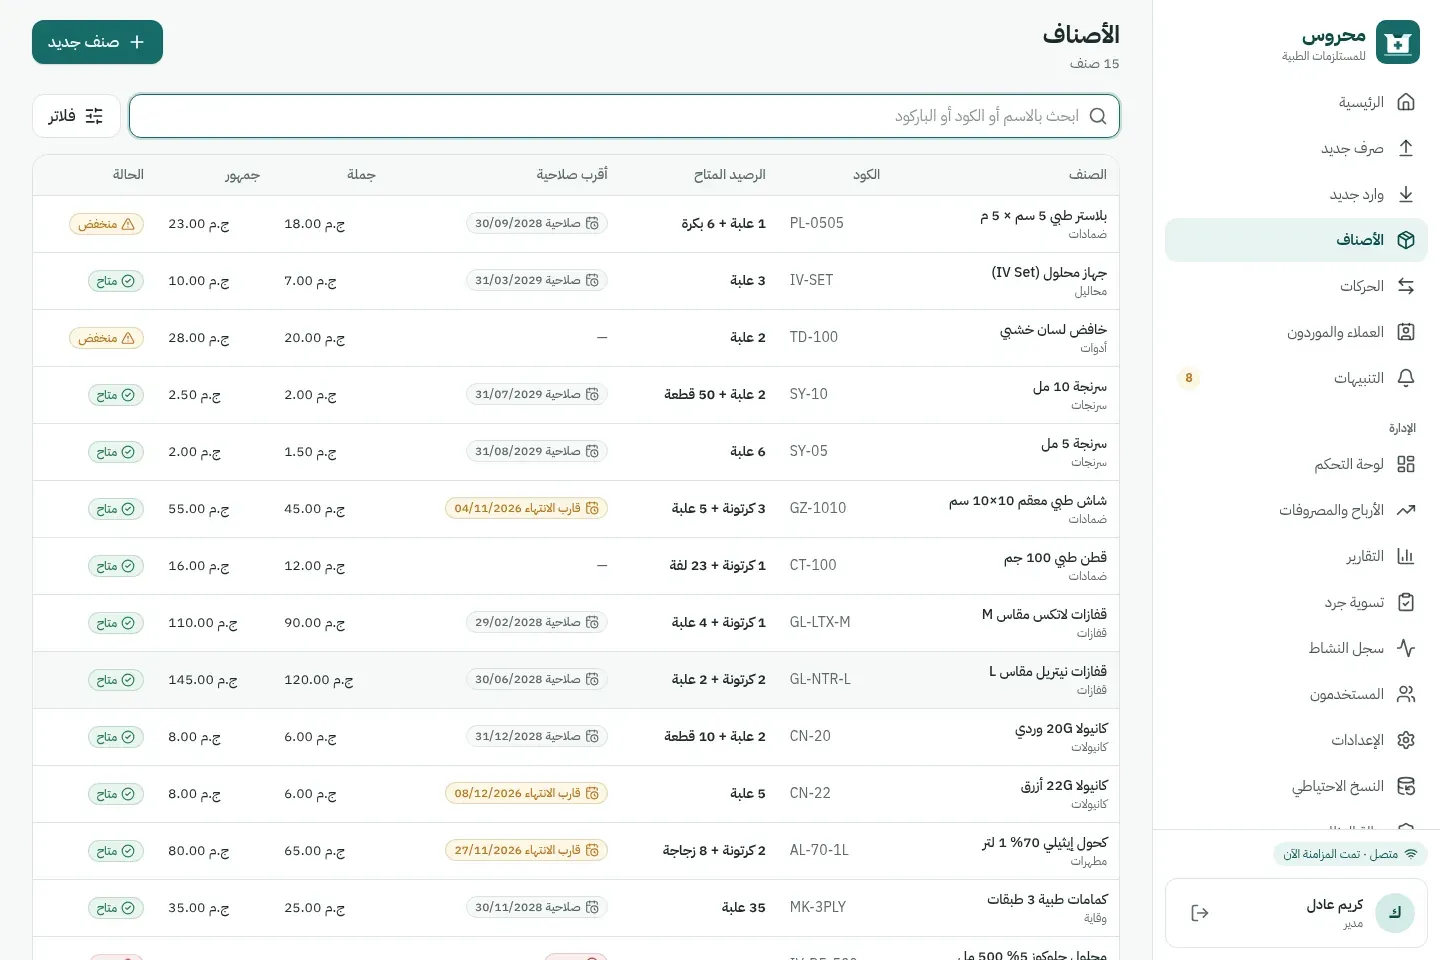Select the بلاستر طبي 5 سم row name
Image resolution: width=1440 pixels, height=960 pixels.
[x=1043, y=216]
